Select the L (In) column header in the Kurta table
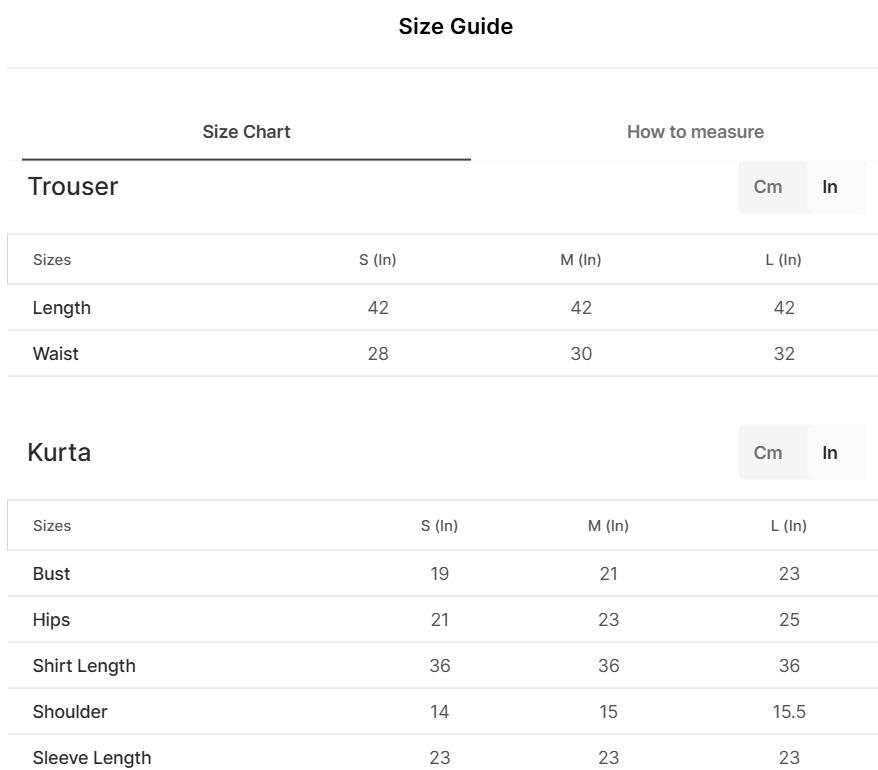The width and height of the screenshot is (878, 770). (x=788, y=526)
